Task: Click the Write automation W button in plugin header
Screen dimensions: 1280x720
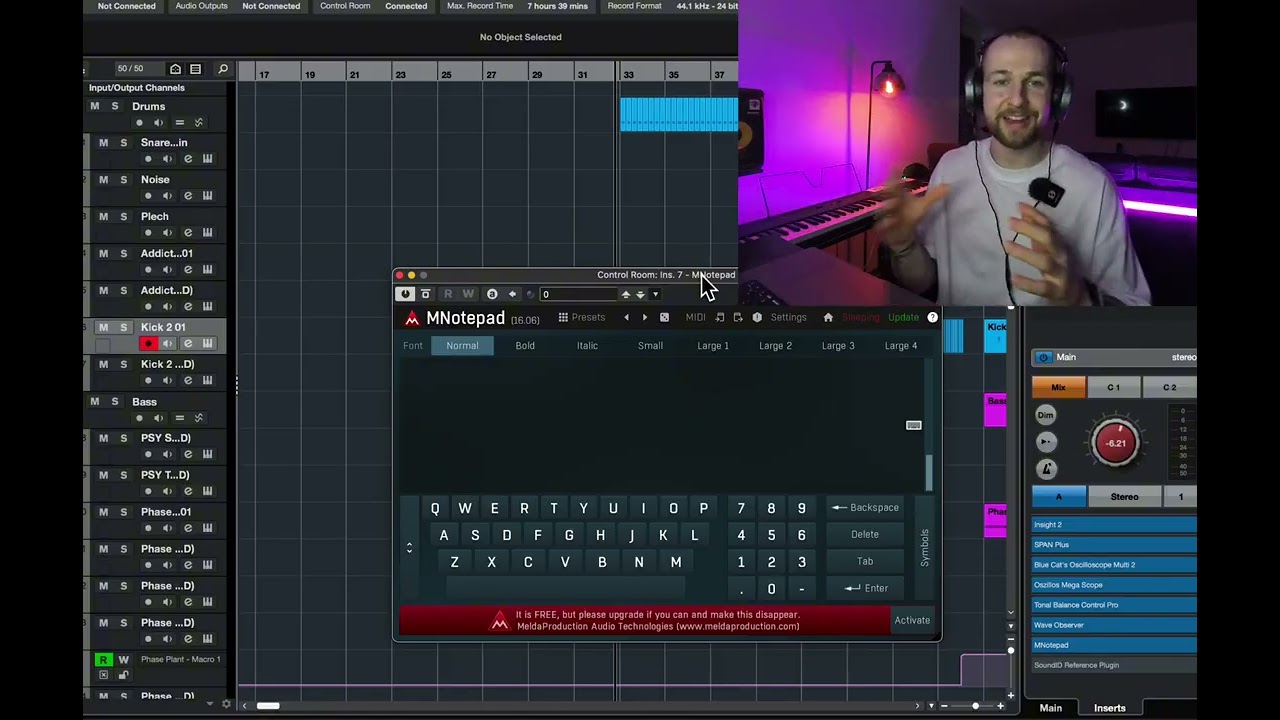Action: [x=468, y=294]
